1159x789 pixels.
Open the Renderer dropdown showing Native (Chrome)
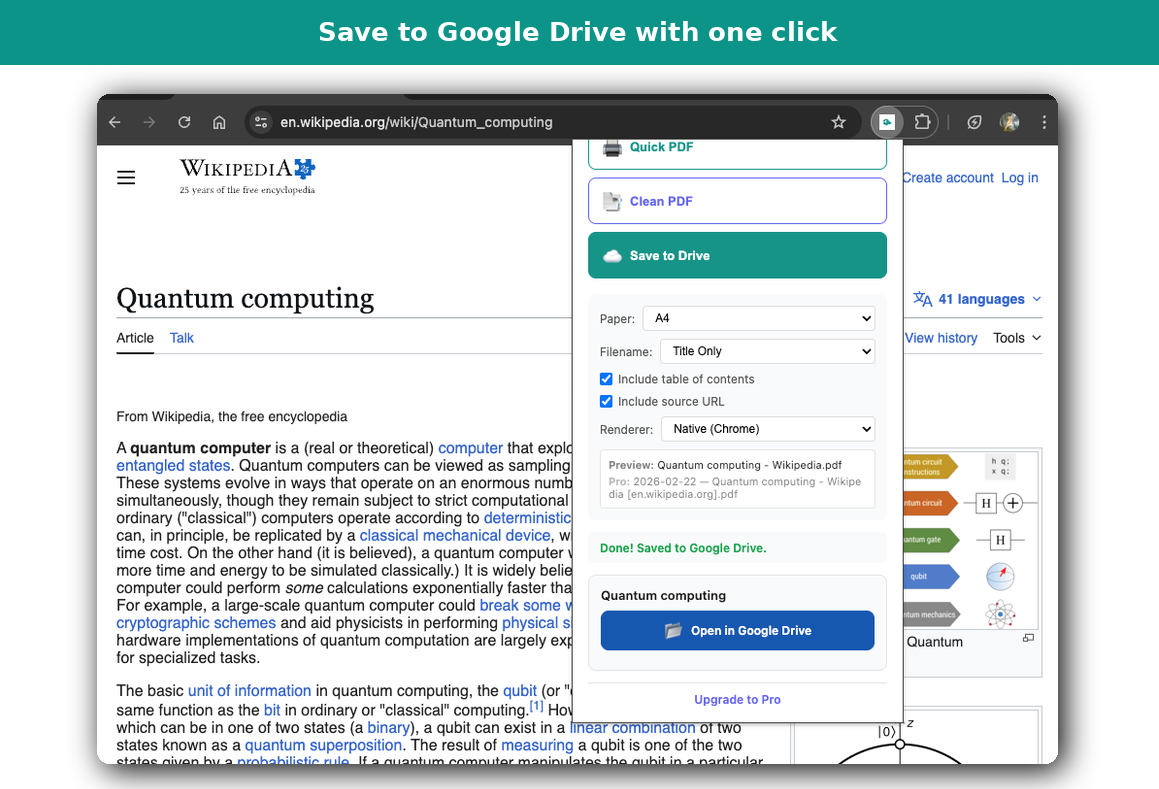point(767,428)
